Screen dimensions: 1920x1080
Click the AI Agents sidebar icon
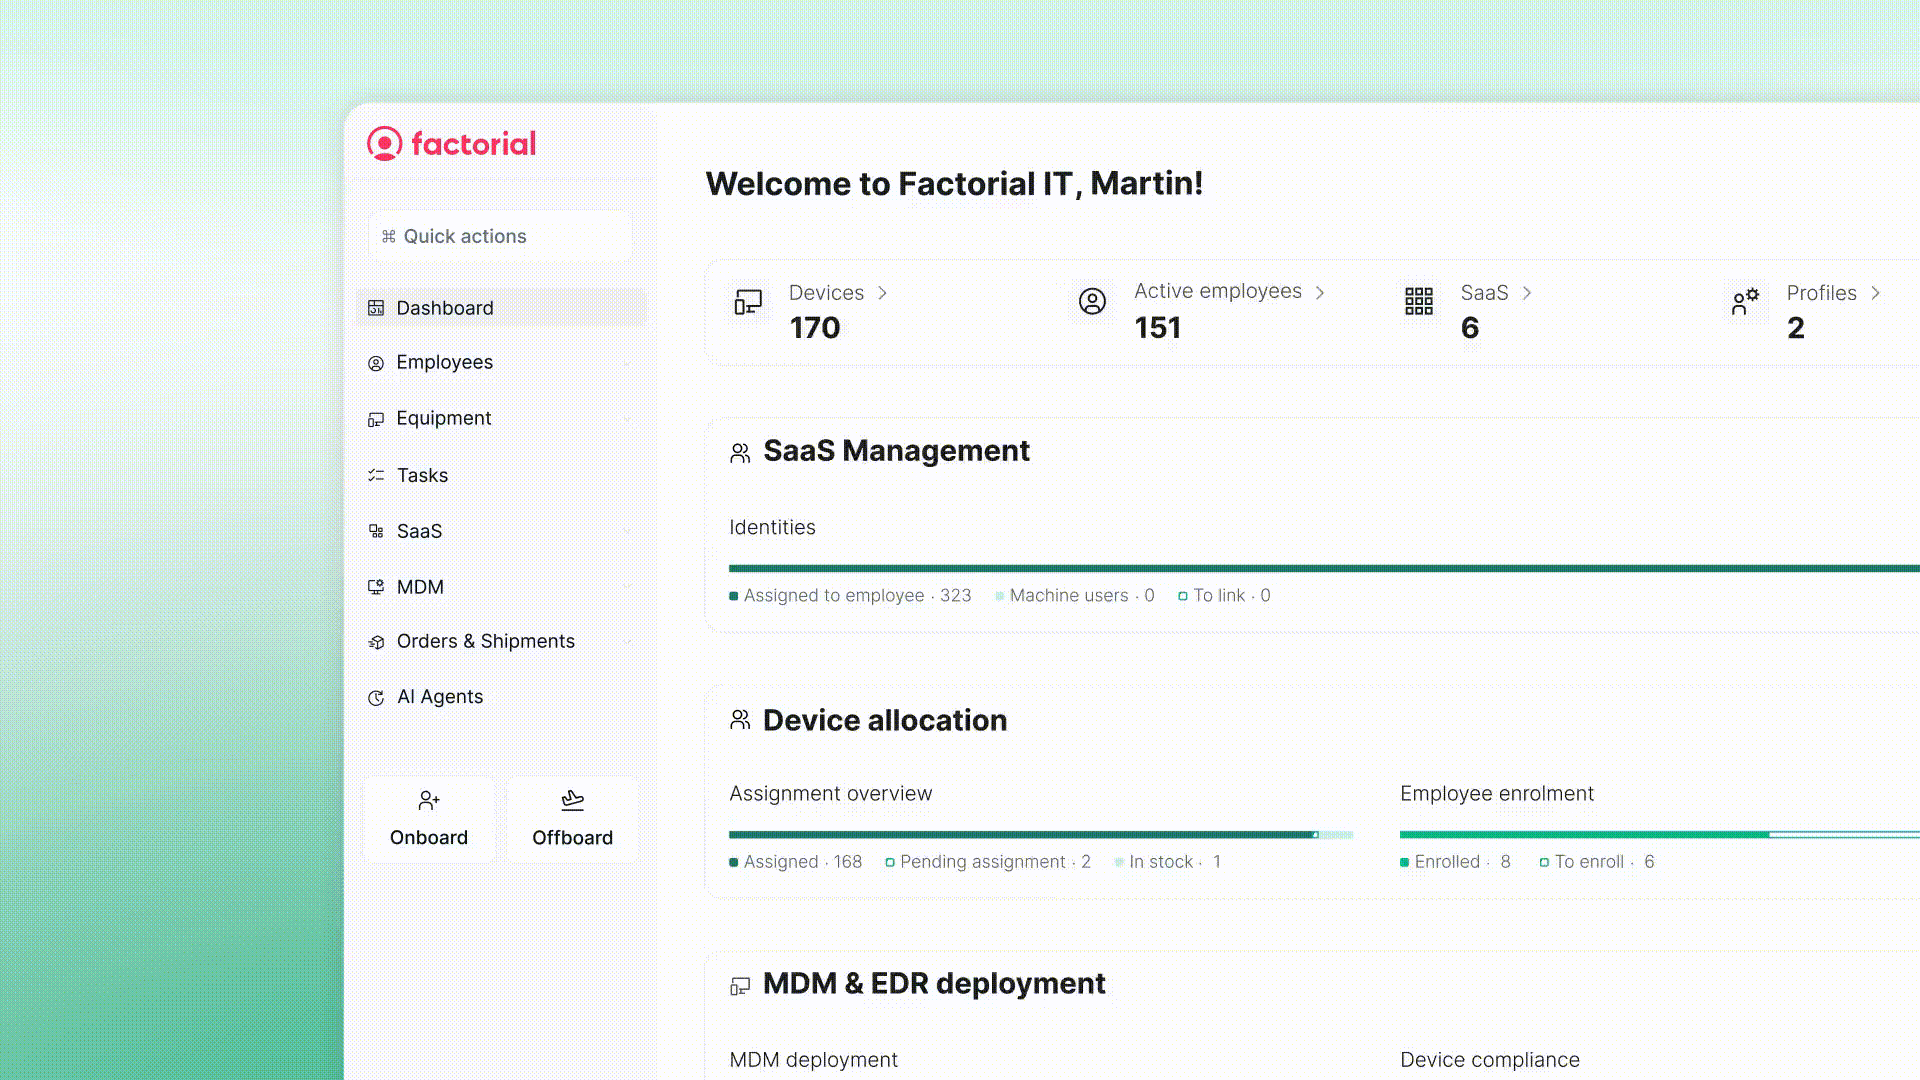[376, 698]
